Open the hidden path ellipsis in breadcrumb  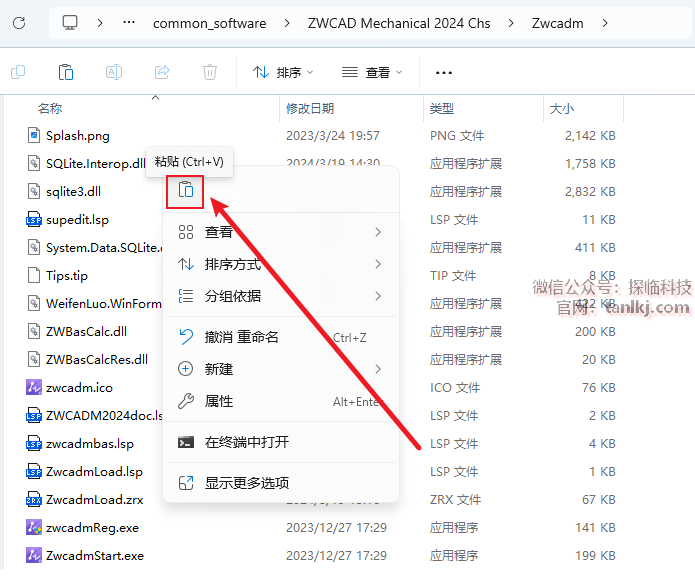coord(129,22)
